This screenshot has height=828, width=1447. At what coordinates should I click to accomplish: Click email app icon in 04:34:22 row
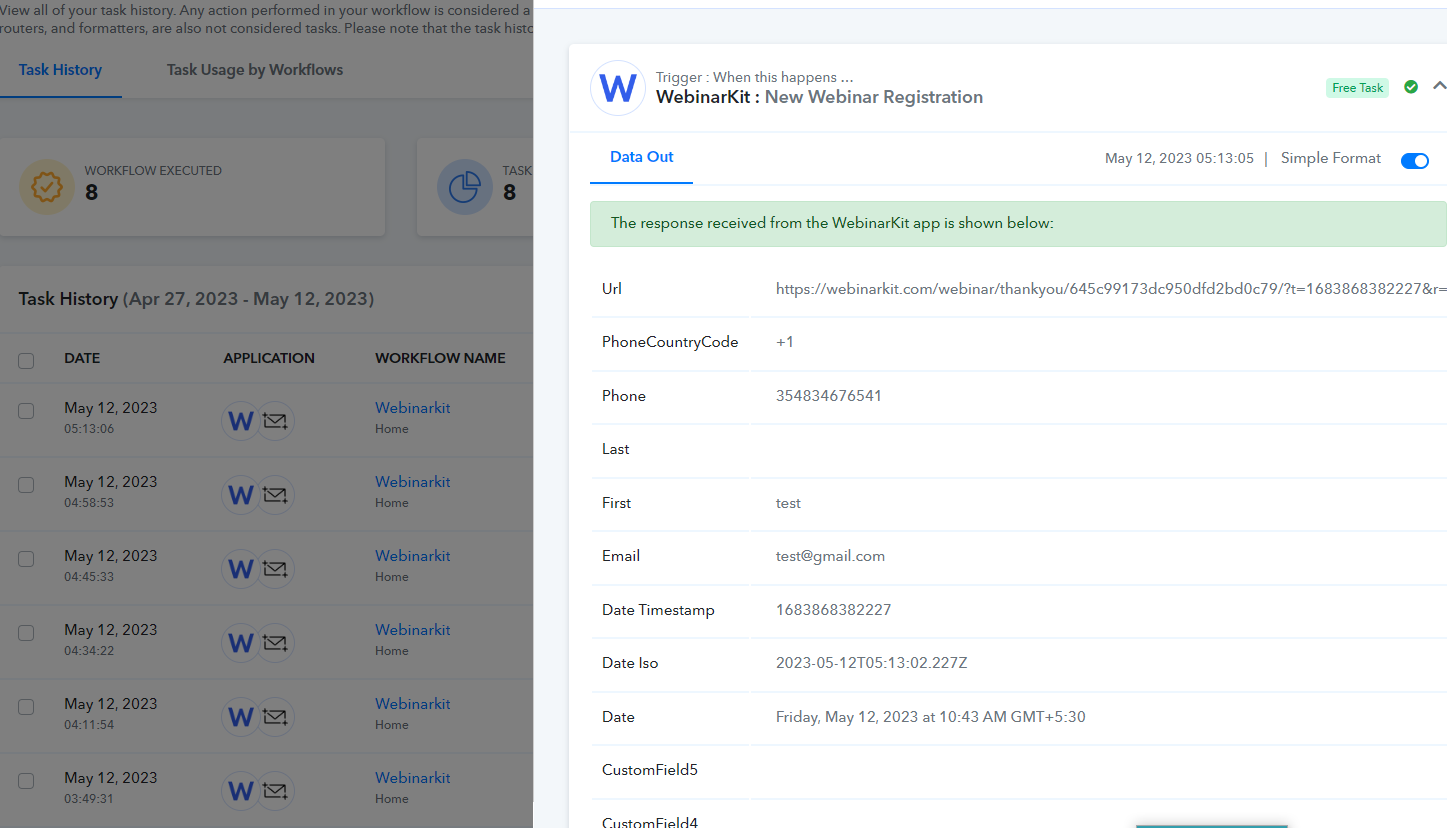pyautogui.click(x=275, y=643)
